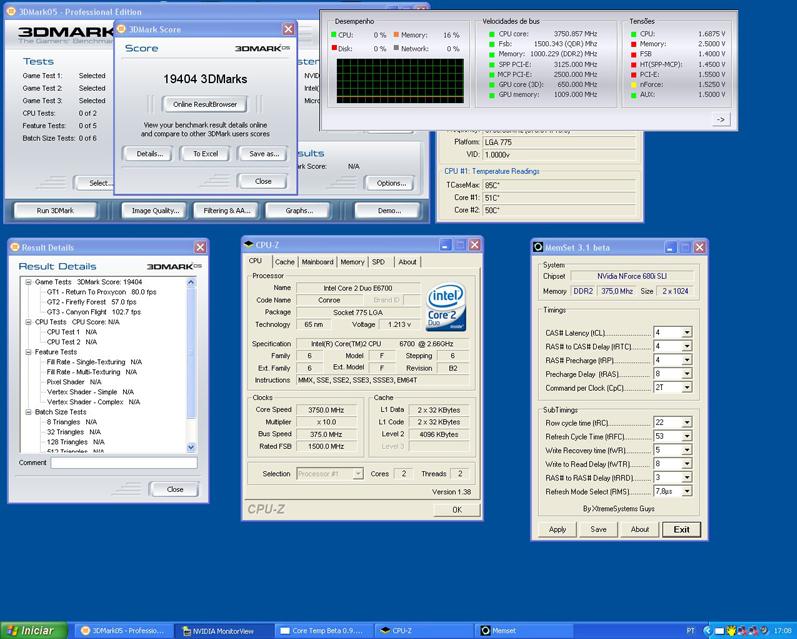Open RAS# to RAS# Delay (tRRD) dropdown
Image resolution: width=797 pixels, height=639 pixels.
pos(687,478)
